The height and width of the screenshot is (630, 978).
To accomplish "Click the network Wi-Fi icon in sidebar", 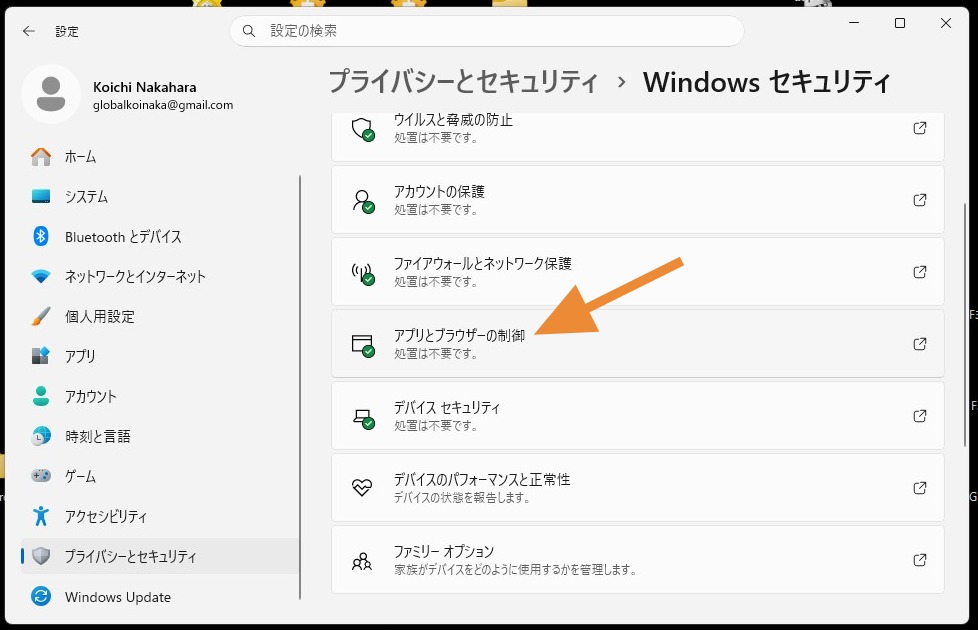I will [x=41, y=276].
